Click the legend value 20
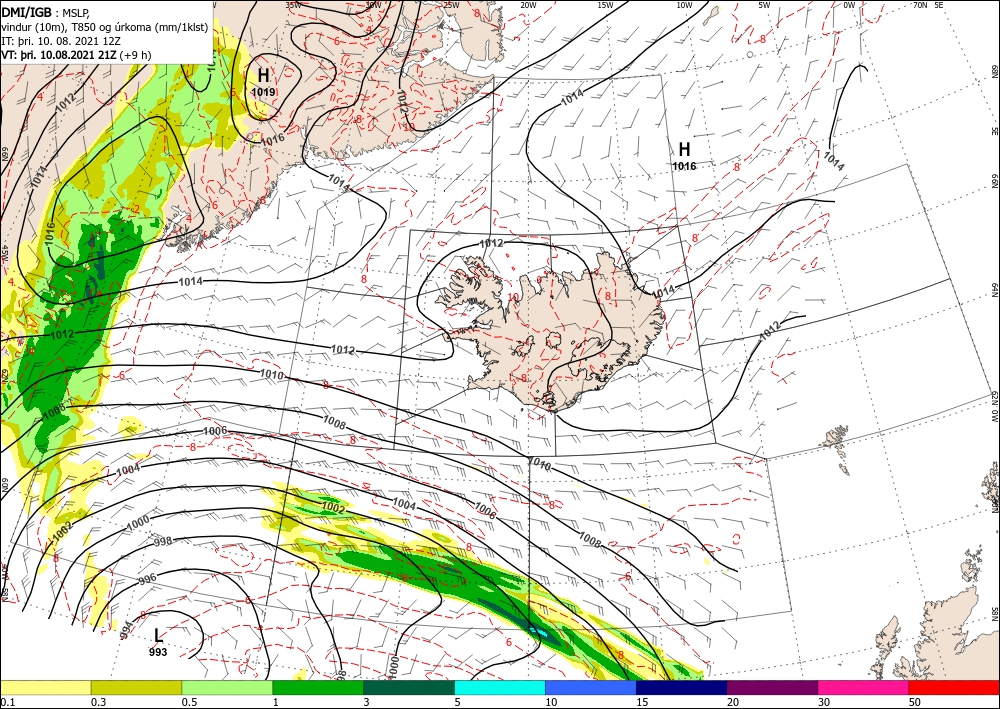The image size is (1000, 709). point(733,702)
